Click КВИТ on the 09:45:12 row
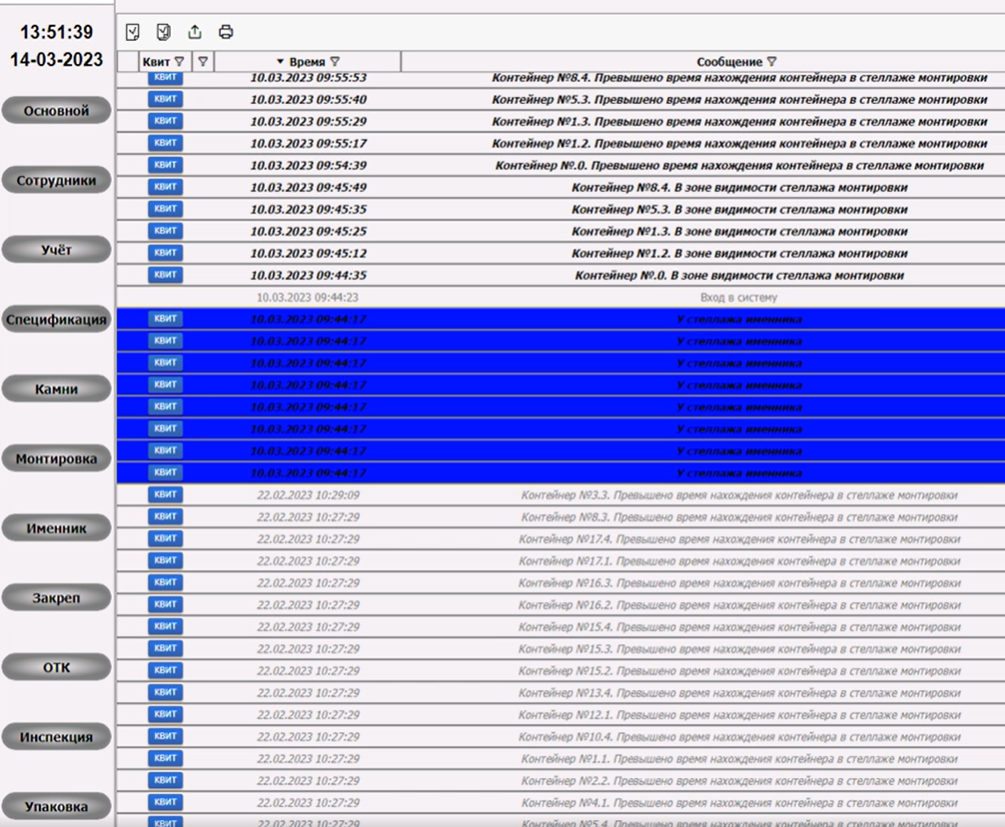The width and height of the screenshot is (1005, 827). 165,253
